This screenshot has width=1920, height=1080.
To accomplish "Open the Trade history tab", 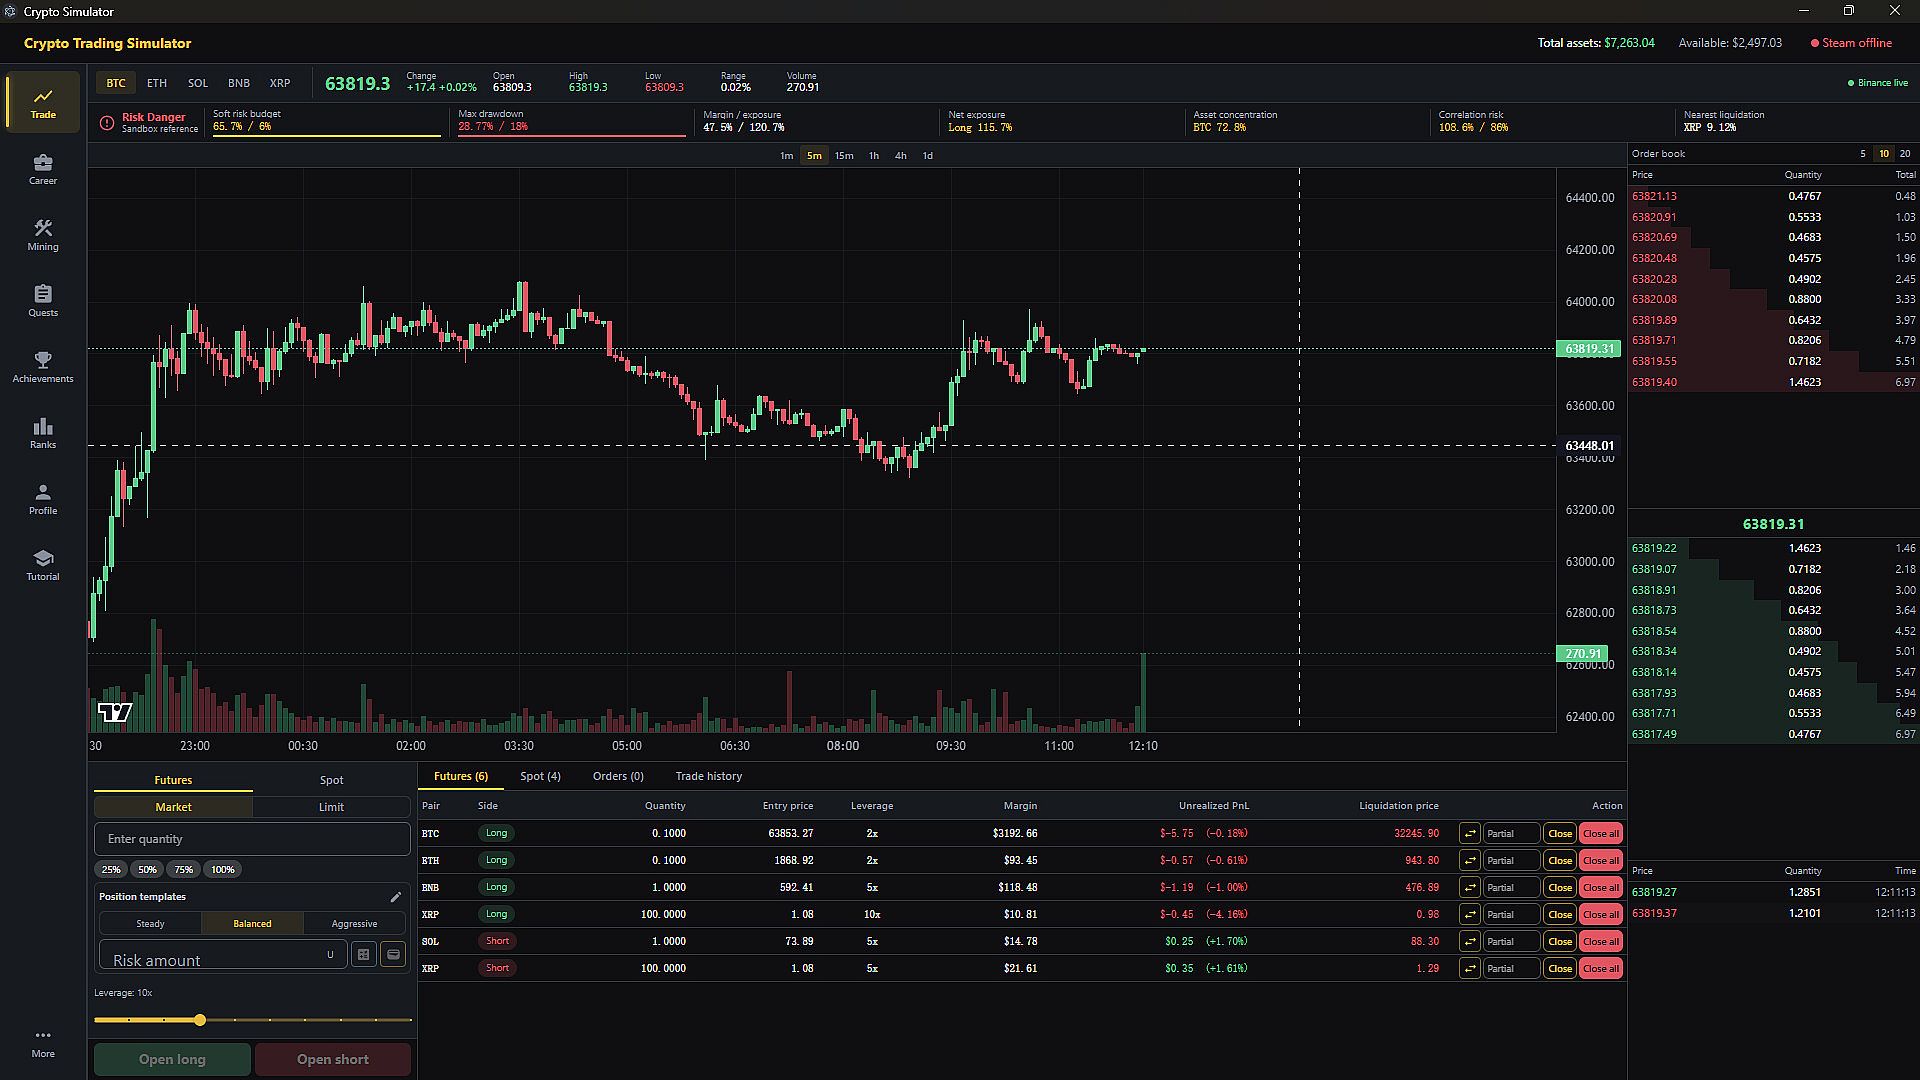I will 709,776.
